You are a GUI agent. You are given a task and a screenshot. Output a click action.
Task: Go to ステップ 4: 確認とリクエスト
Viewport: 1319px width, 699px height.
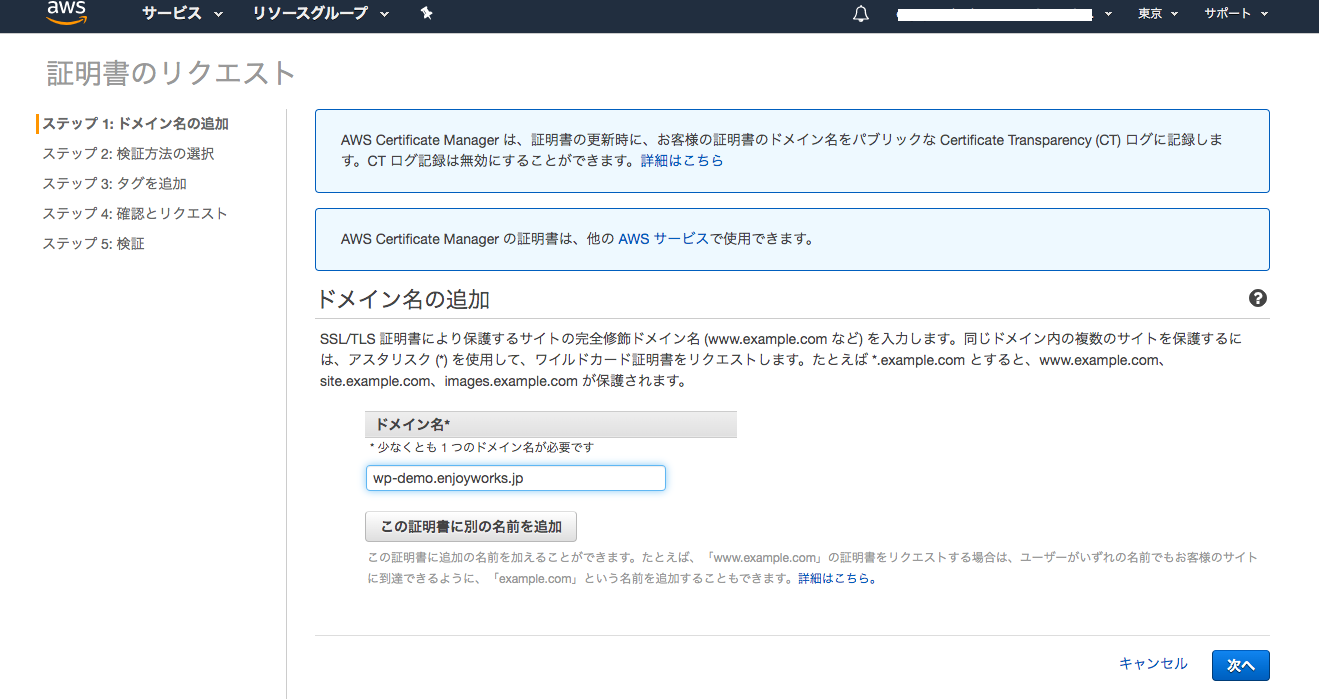(x=135, y=213)
